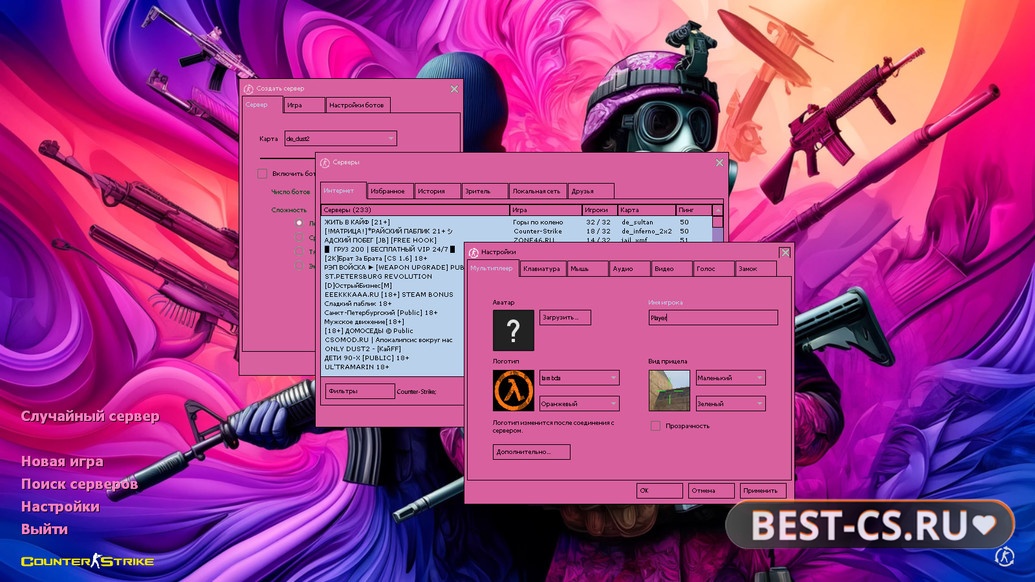Click the Настройки window title icon

tap(473, 252)
